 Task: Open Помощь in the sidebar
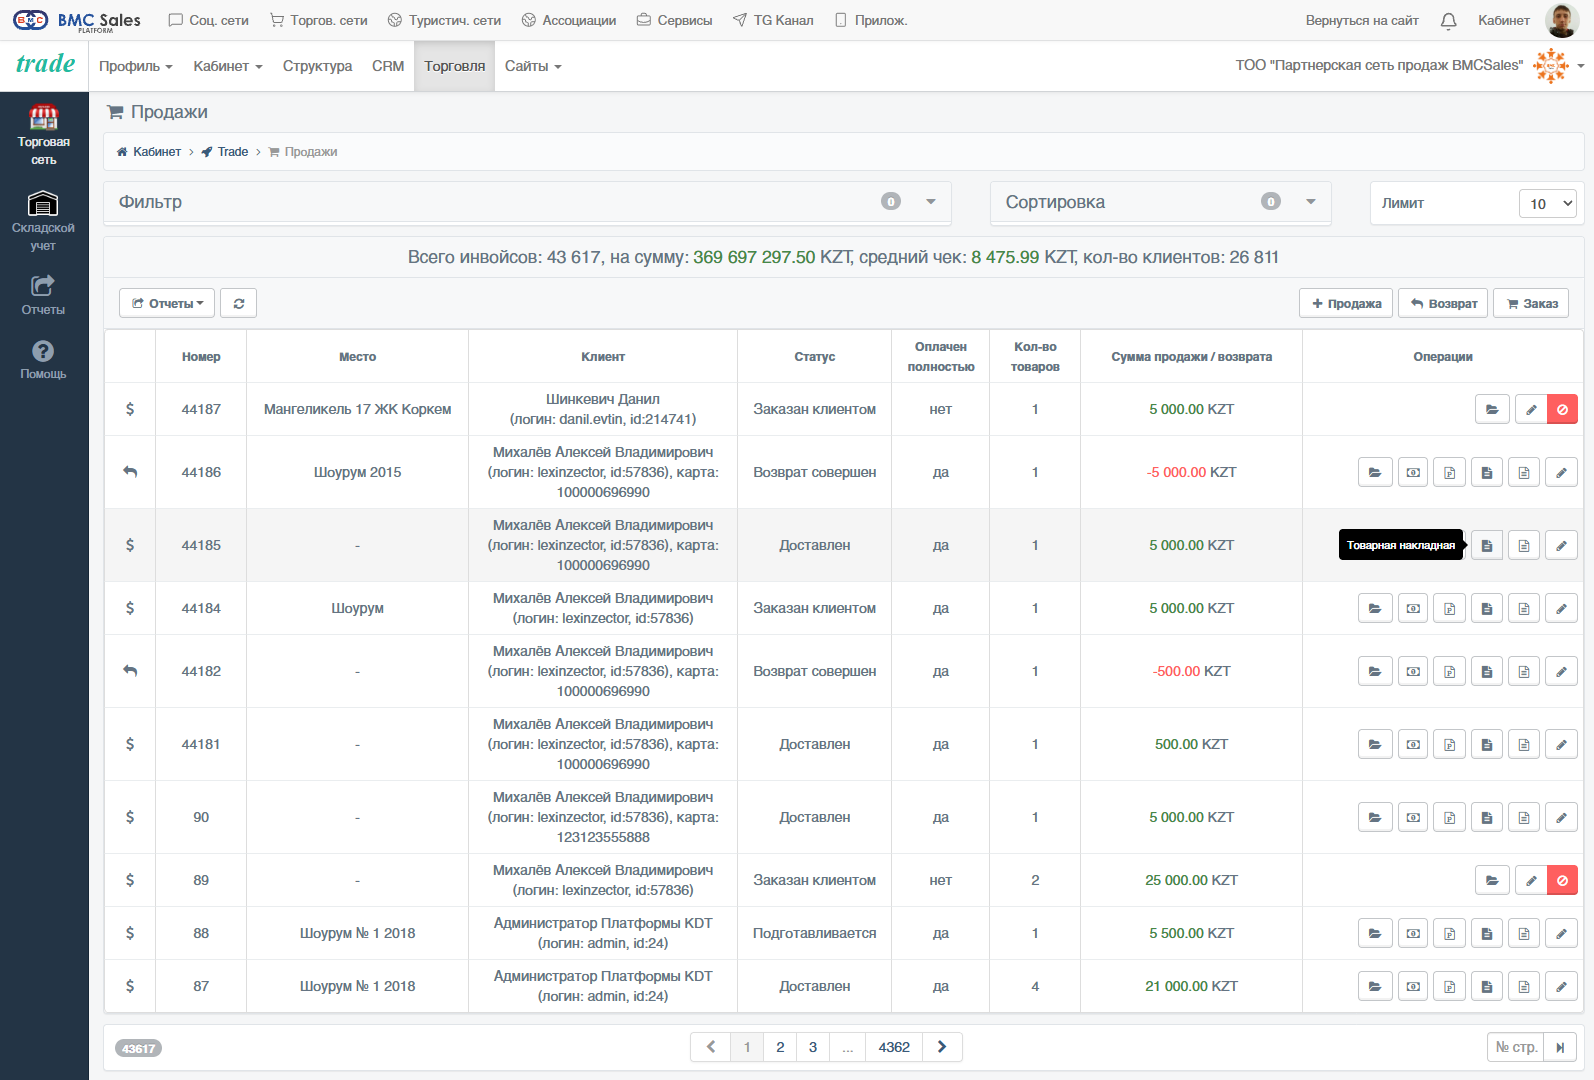click(x=43, y=359)
